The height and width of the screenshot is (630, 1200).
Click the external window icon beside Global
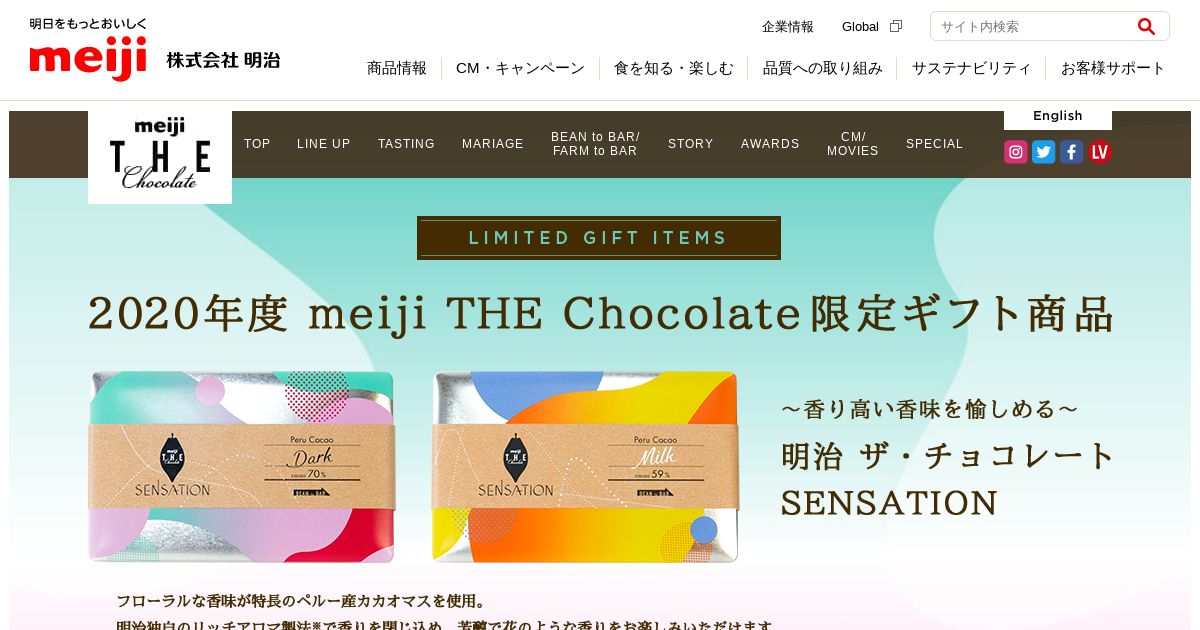tap(896, 26)
